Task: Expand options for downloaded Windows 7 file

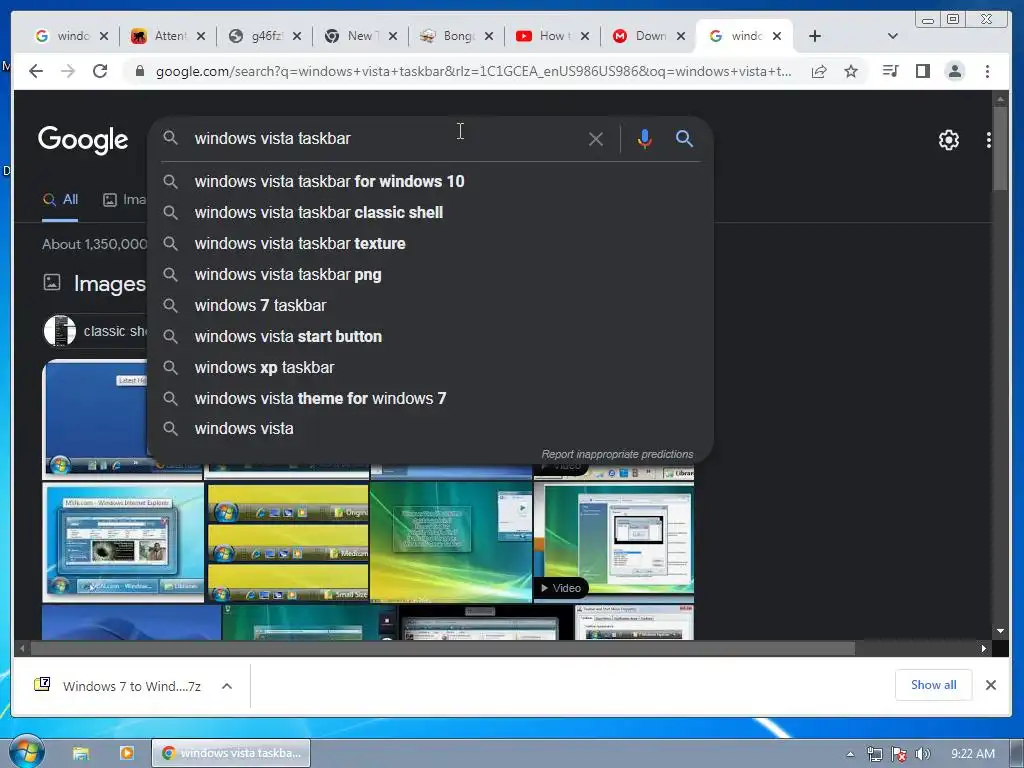Action: pos(227,686)
